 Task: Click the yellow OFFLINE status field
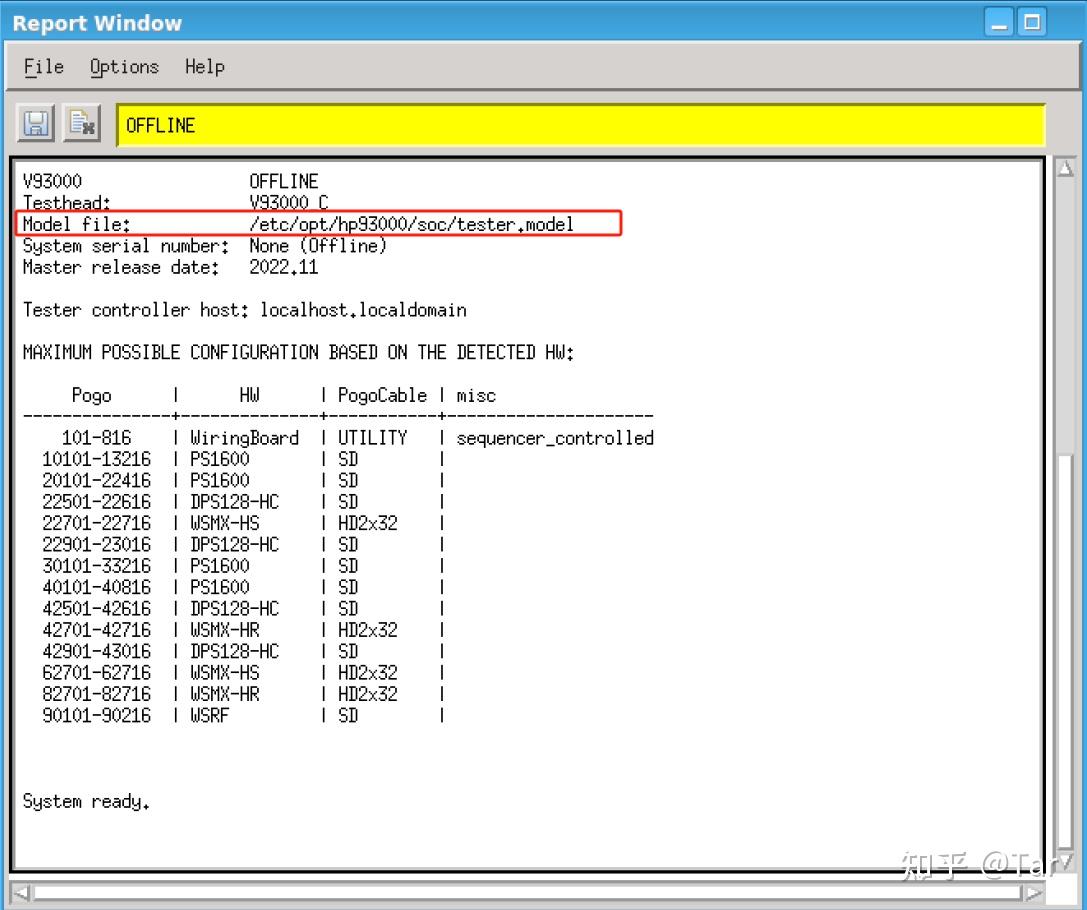tap(580, 124)
